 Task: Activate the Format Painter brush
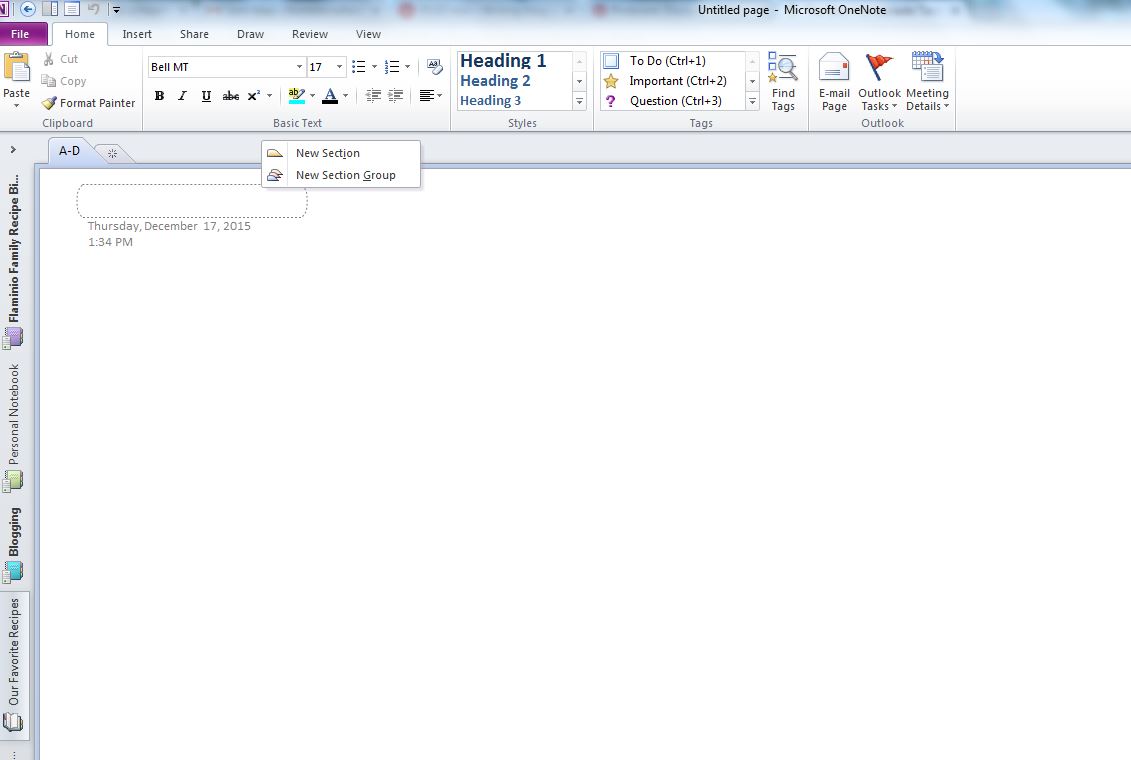88,103
